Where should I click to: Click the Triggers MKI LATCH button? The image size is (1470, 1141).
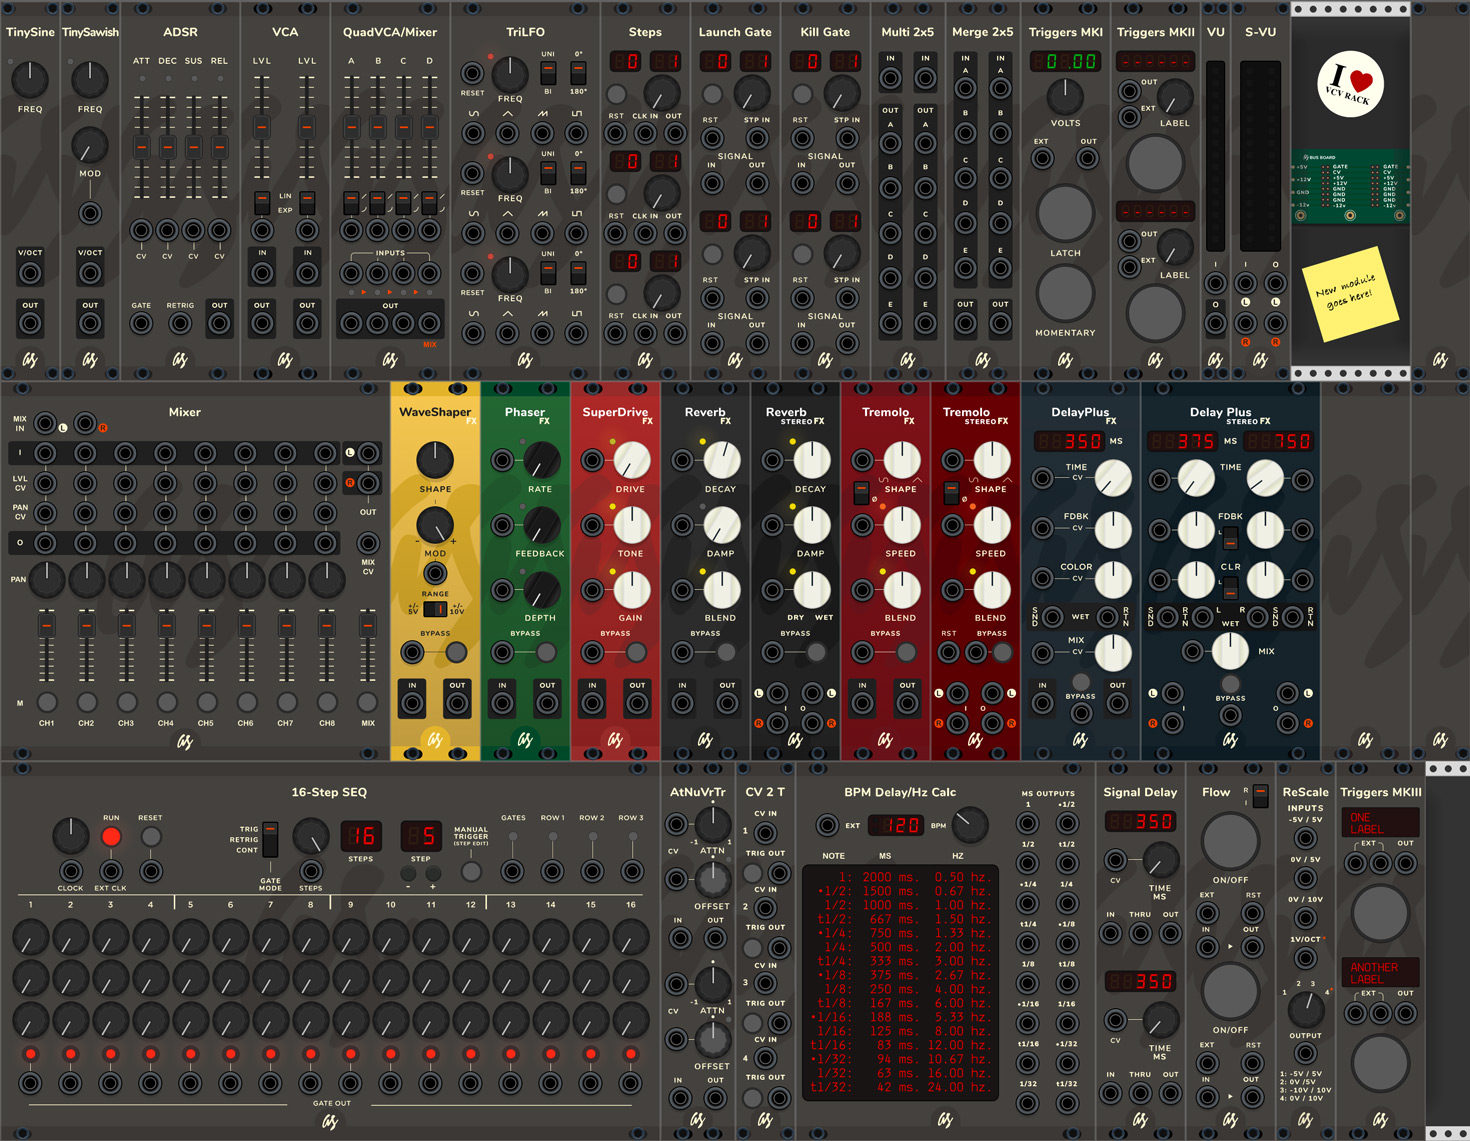tap(1066, 213)
